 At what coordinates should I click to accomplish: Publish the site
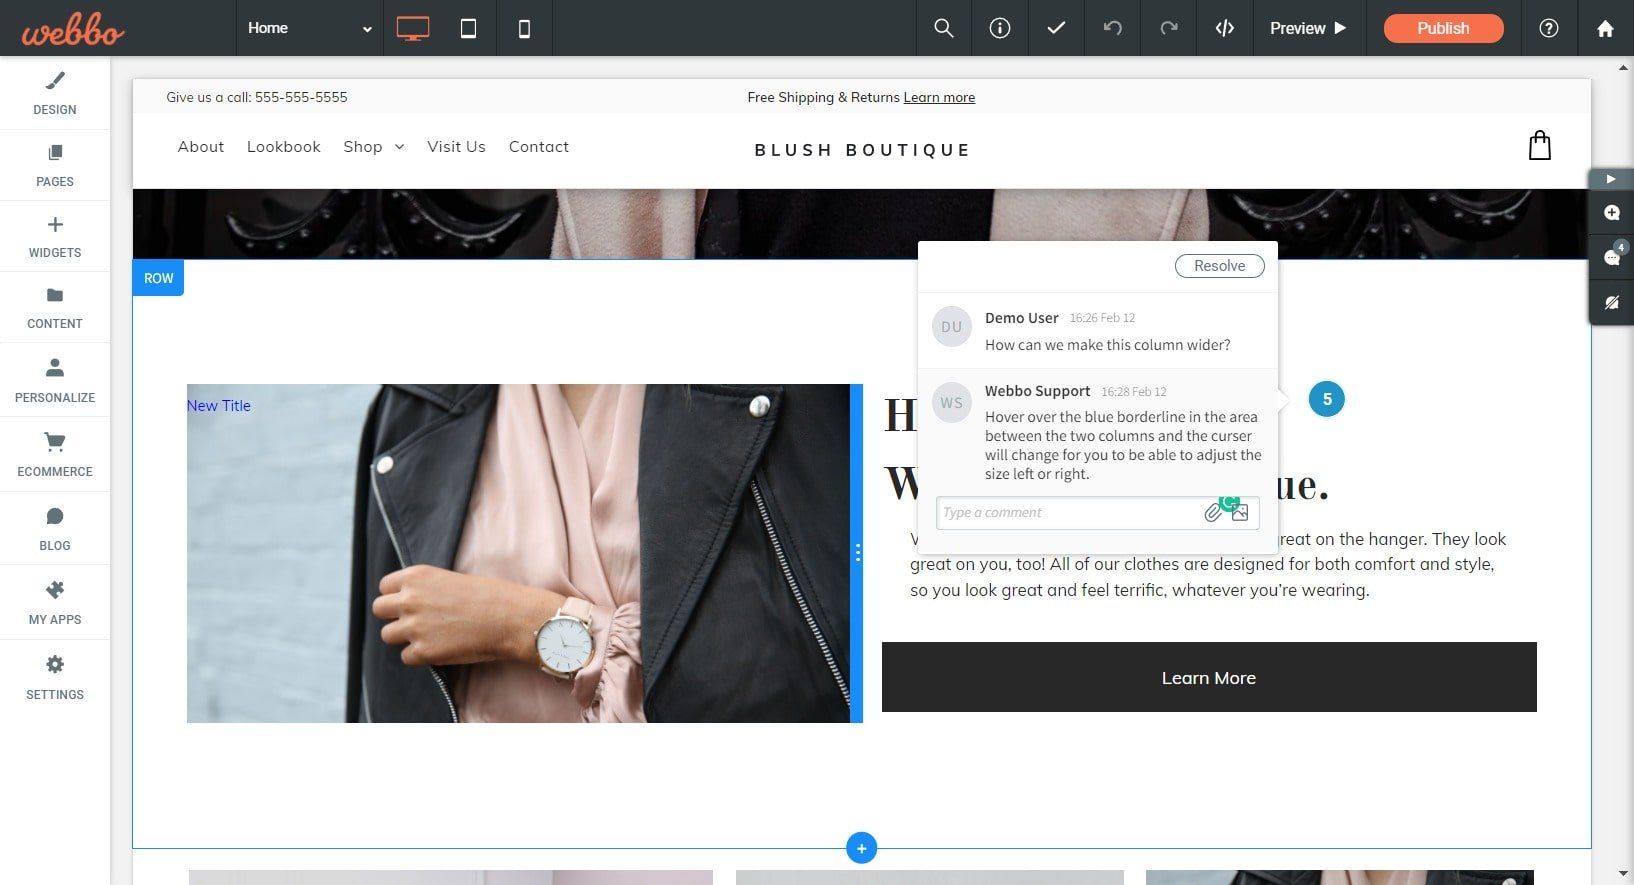(x=1443, y=28)
